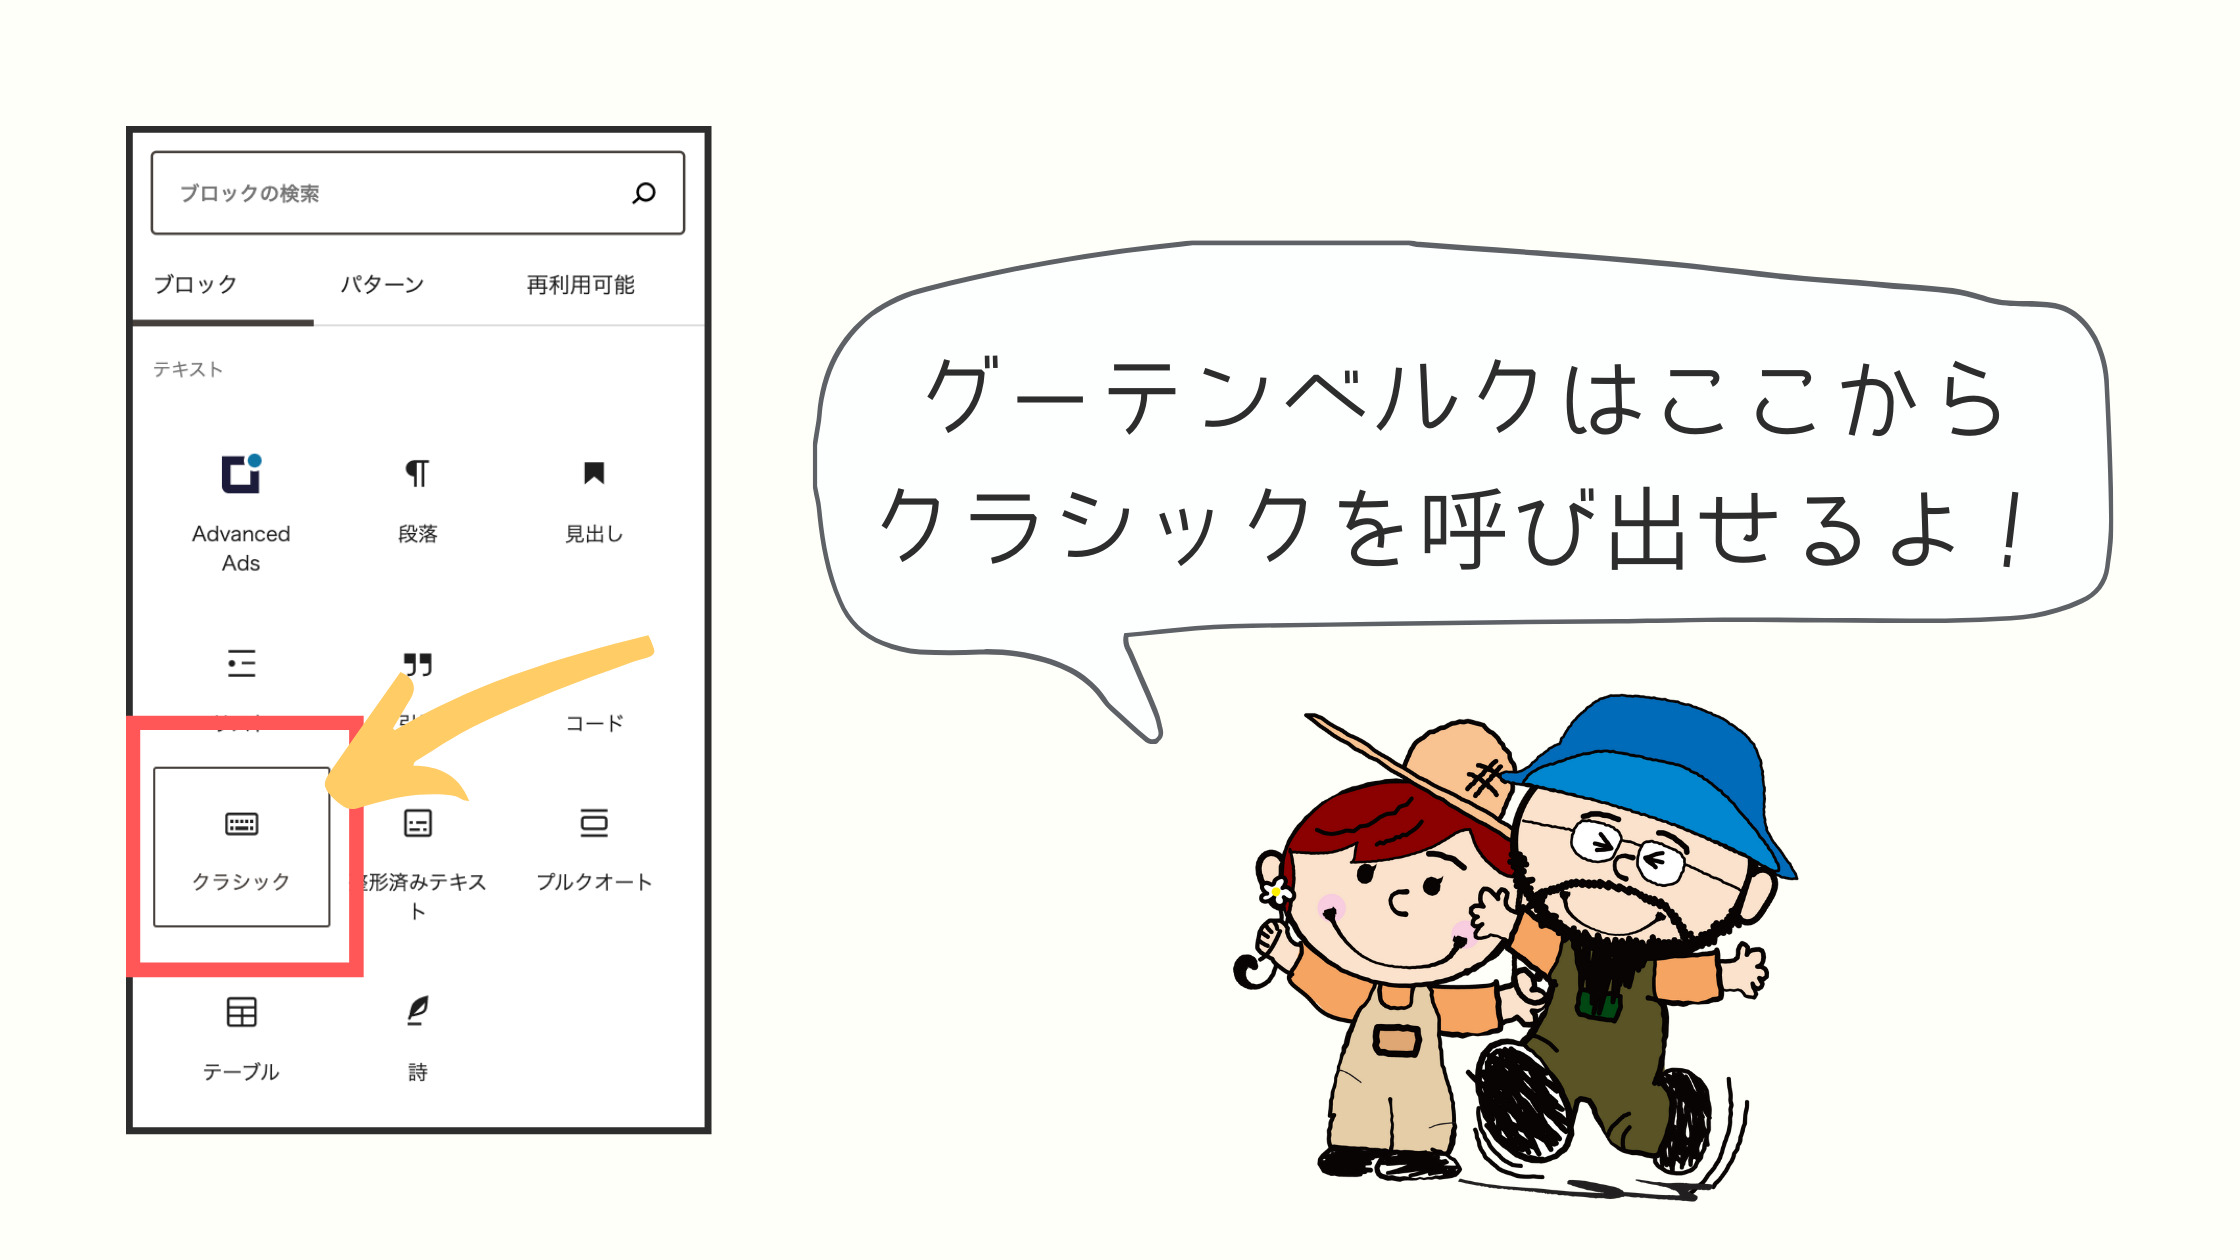Click inside the ブロックの検索 search field
The height and width of the screenshot is (1260, 2240).
[x=408, y=192]
